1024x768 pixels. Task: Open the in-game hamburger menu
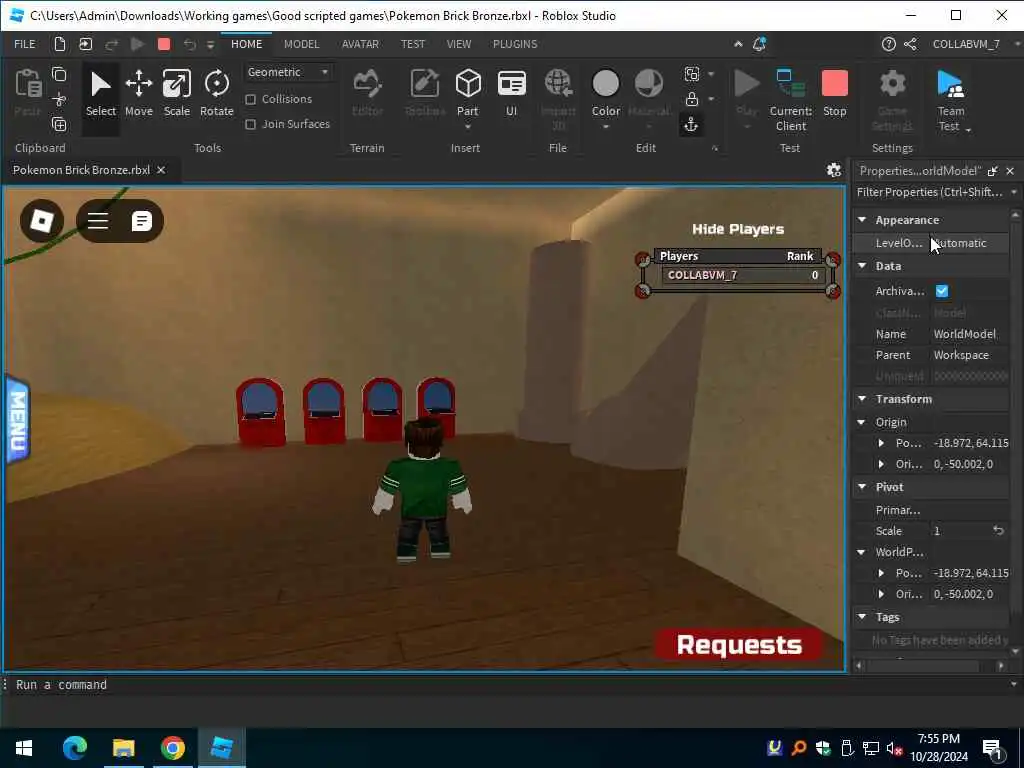pos(98,221)
